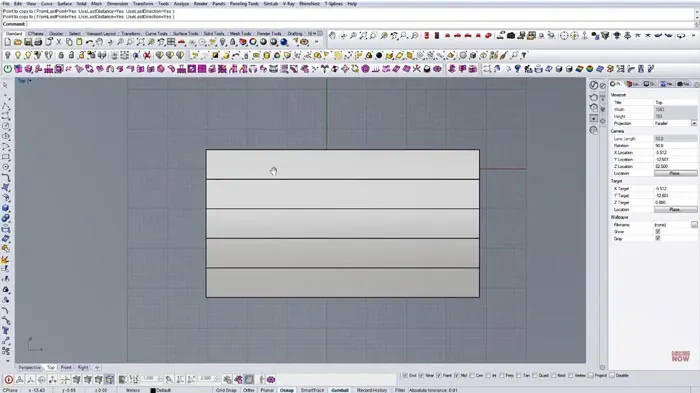Screen dimensions: 700x393
Task: Click the green power icon on paneling toolbar
Action: tap(8, 69)
